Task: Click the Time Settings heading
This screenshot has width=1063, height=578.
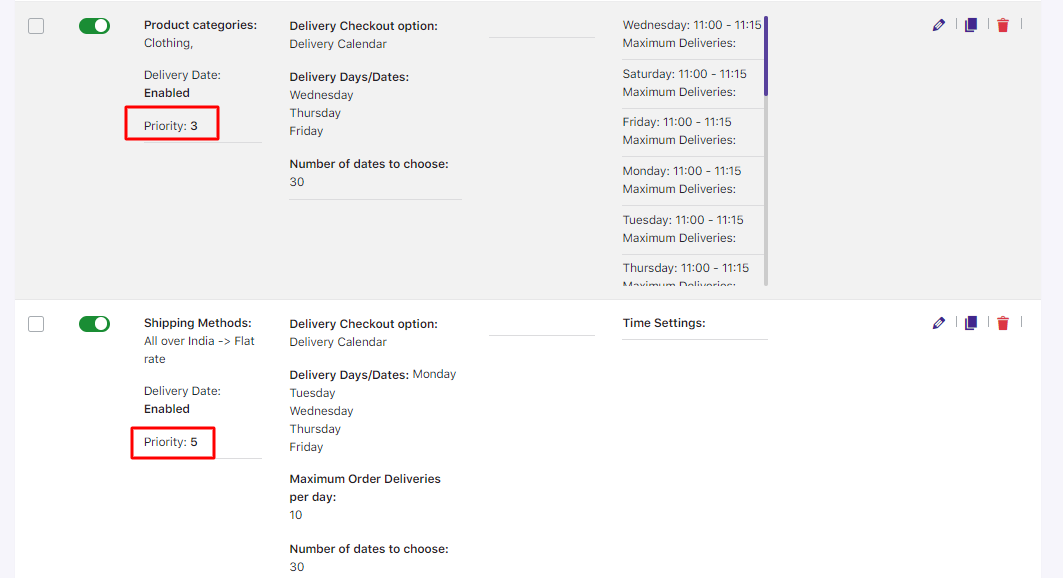Action: point(664,323)
